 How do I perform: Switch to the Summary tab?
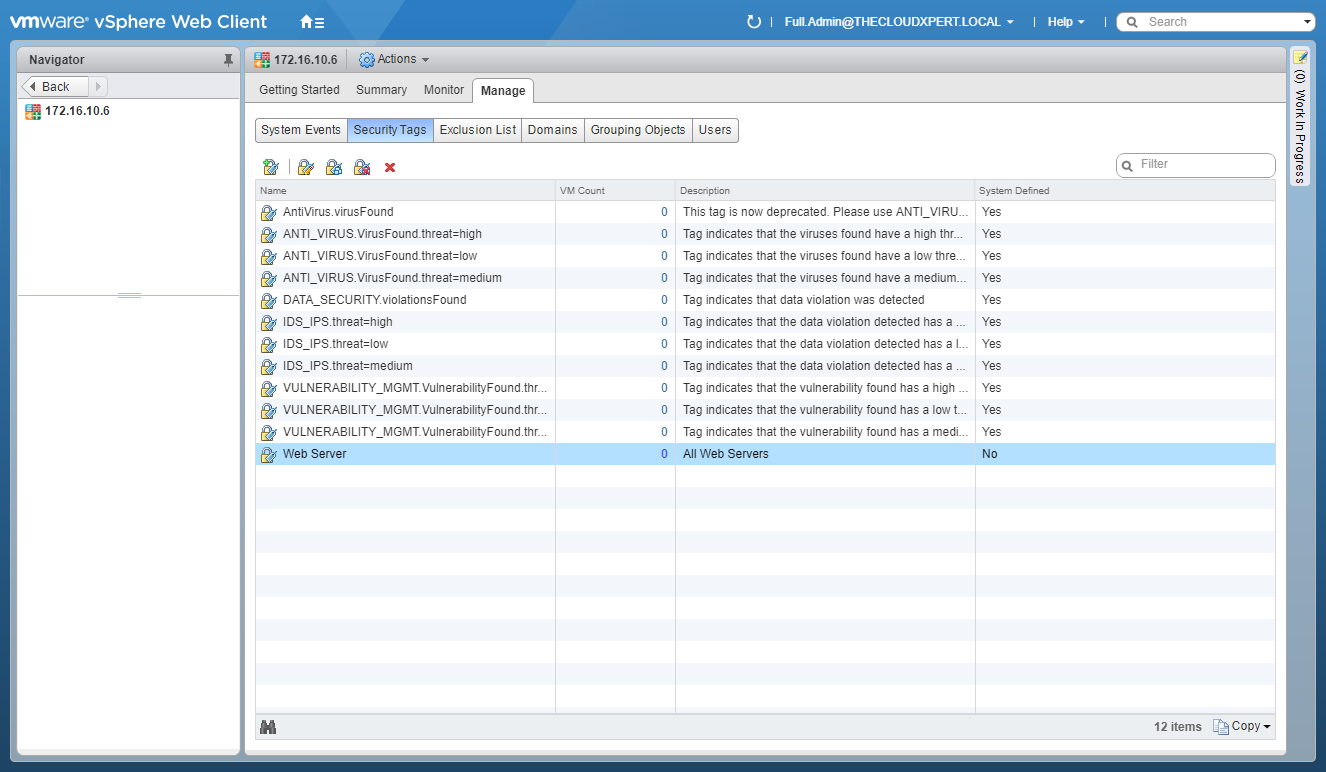click(381, 90)
